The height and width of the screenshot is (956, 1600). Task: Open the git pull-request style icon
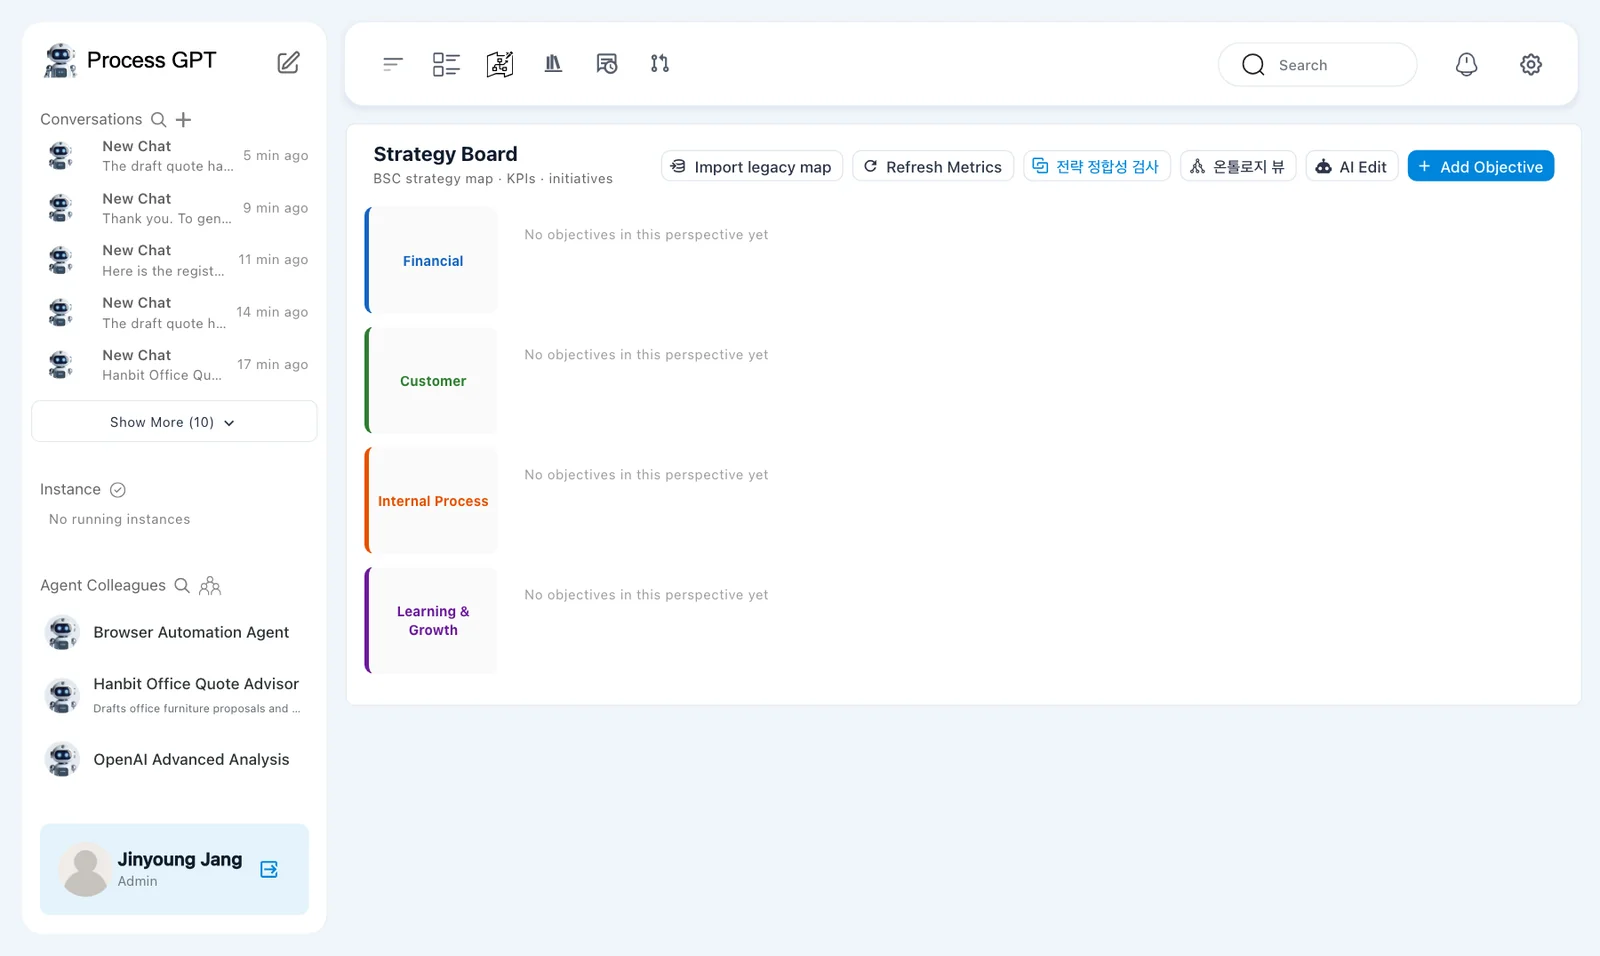[x=660, y=64]
